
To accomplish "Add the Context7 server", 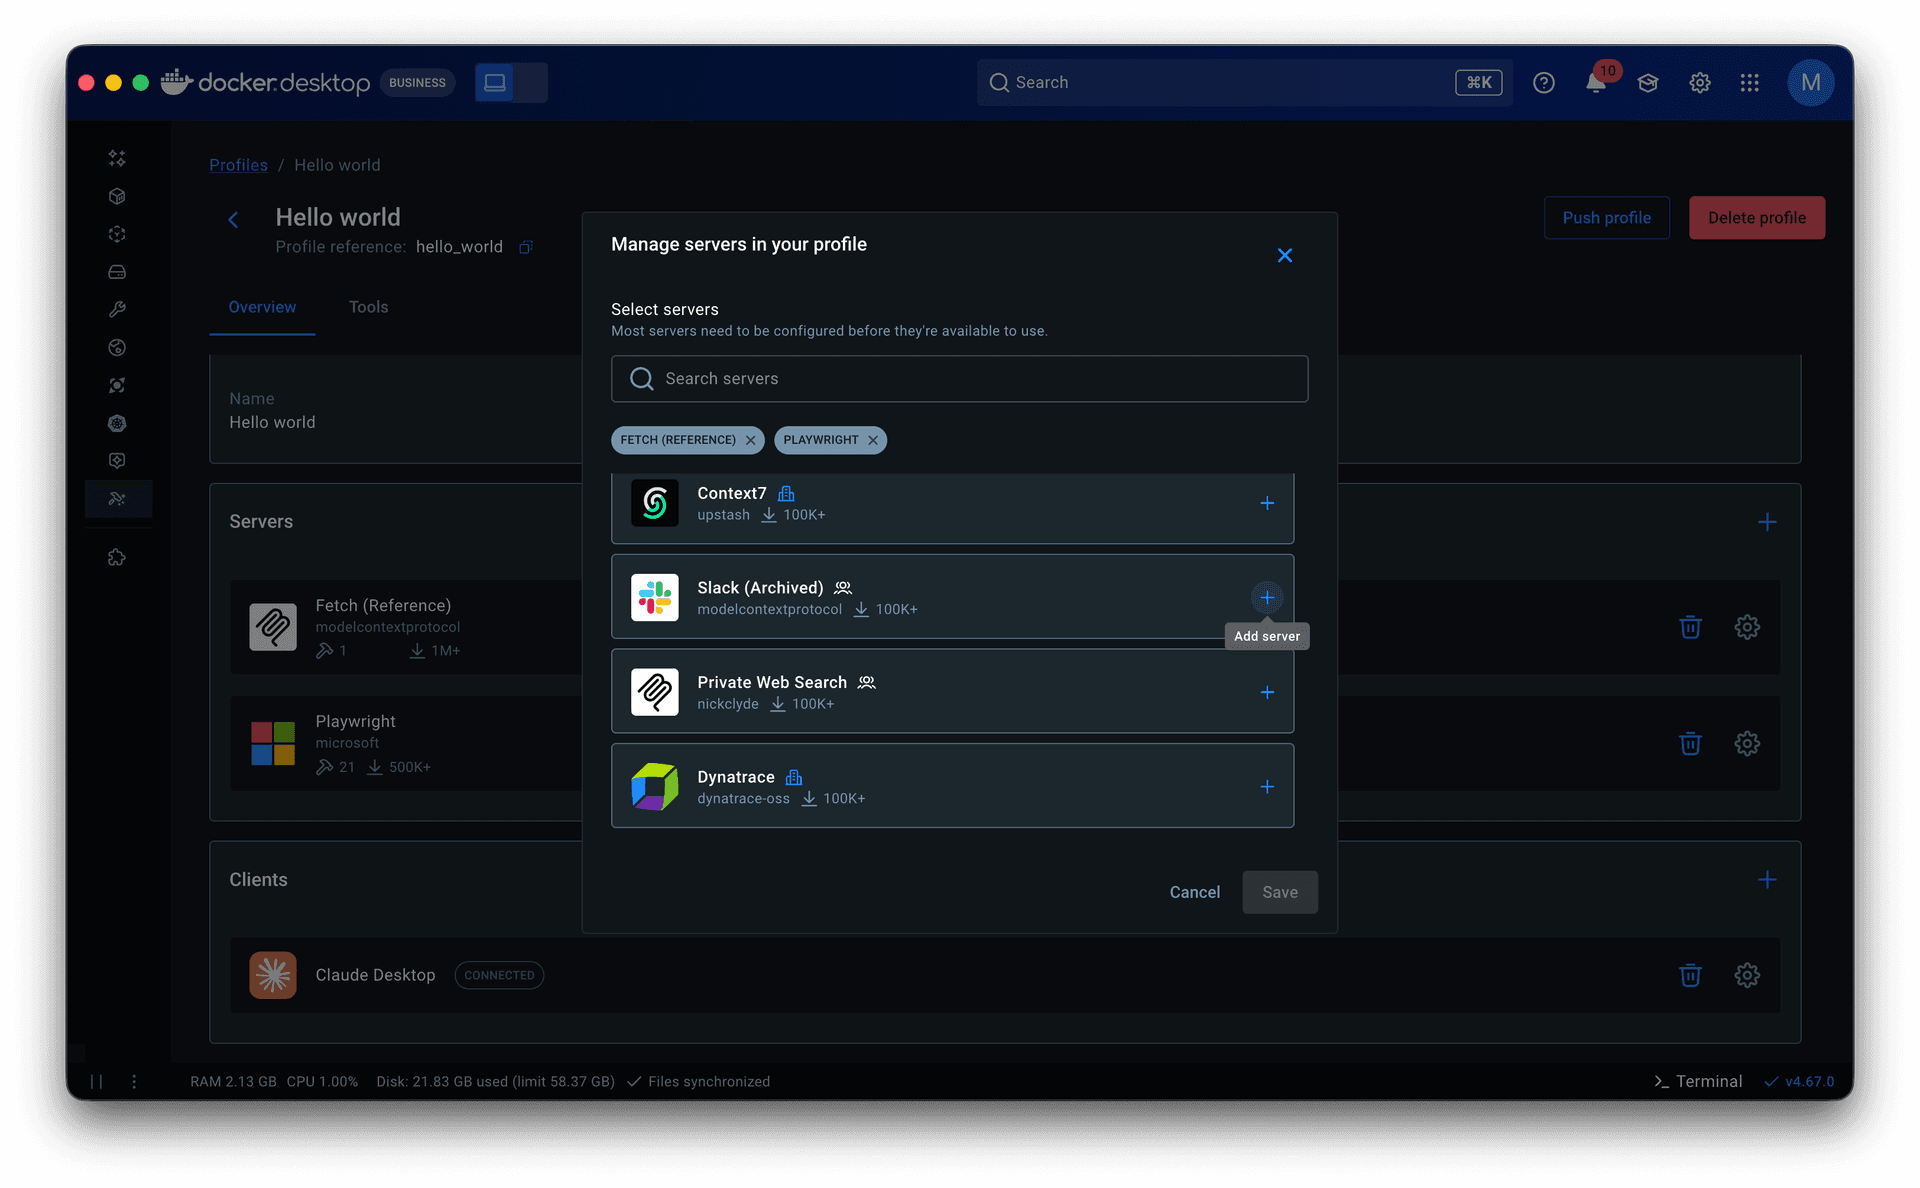I will click(1266, 503).
